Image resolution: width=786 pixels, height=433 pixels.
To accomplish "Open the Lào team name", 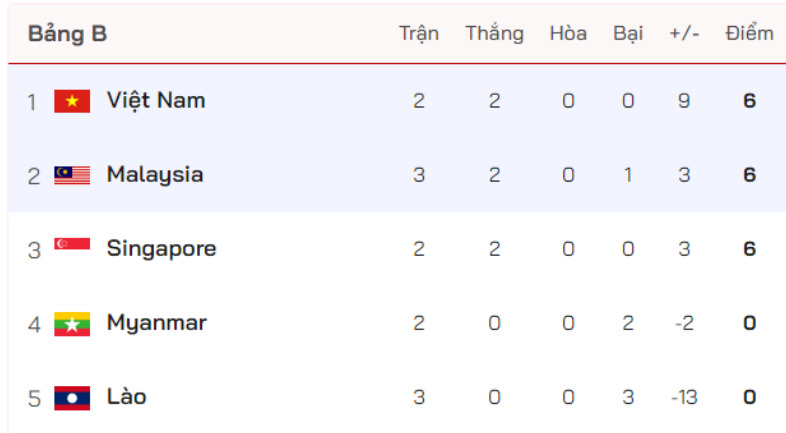I will [x=127, y=396].
